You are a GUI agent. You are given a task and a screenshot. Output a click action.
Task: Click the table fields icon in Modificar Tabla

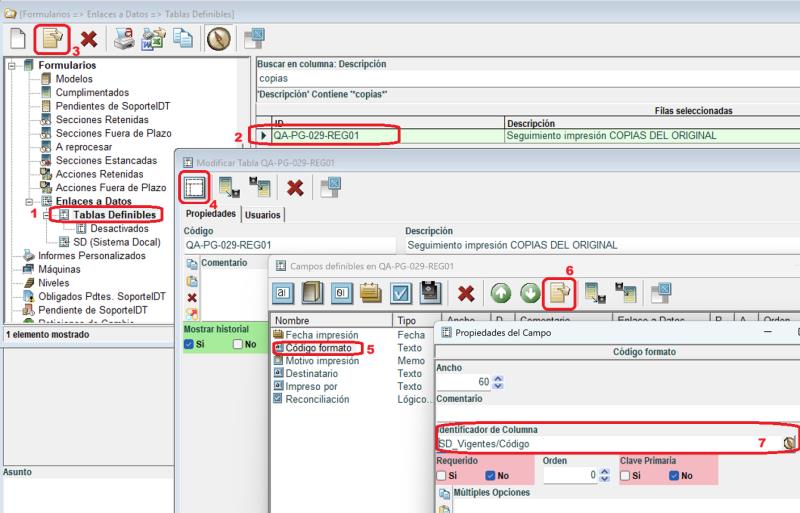pyautogui.click(x=195, y=187)
